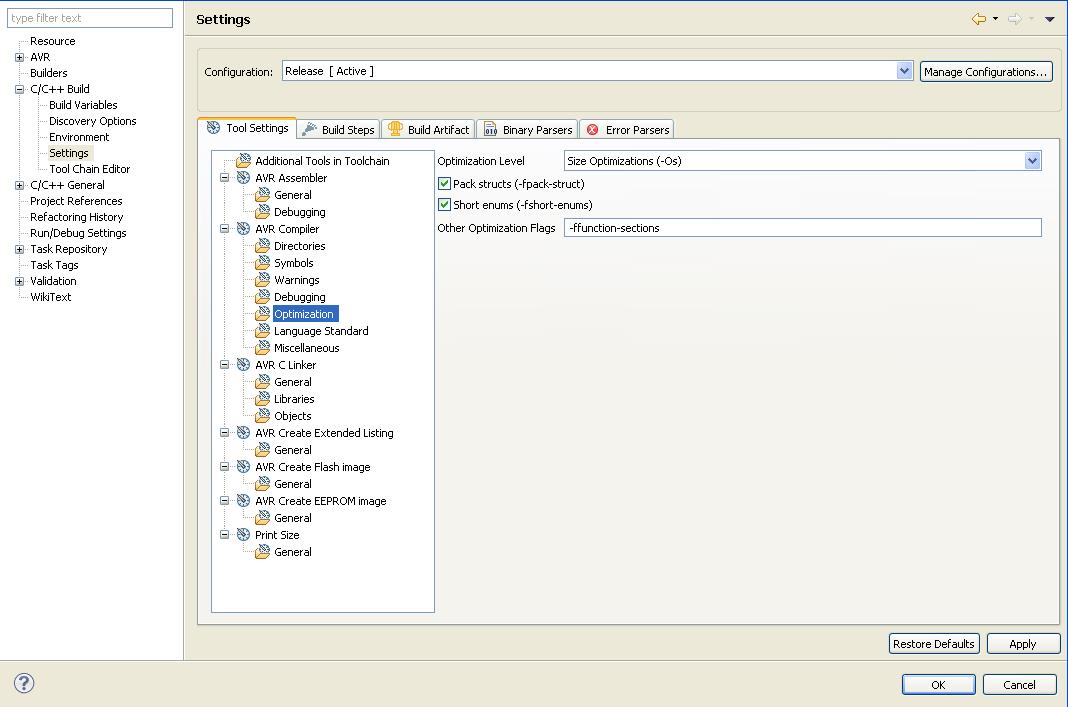The width and height of the screenshot is (1068, 707).
Task: Click the help question mark icon
Action: 24,683
